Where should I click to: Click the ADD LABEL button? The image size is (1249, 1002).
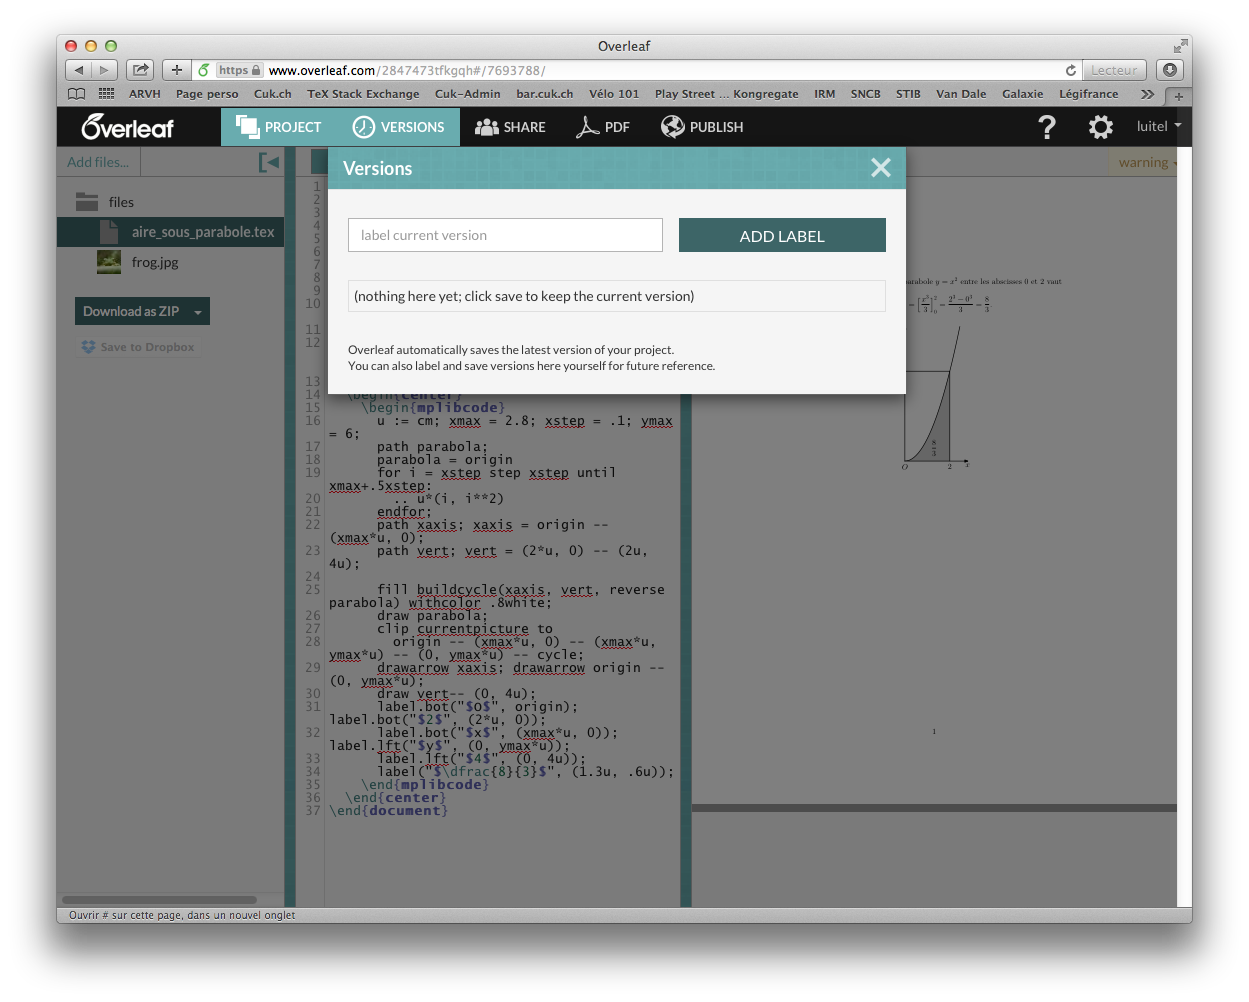click(x=782, y=235)
